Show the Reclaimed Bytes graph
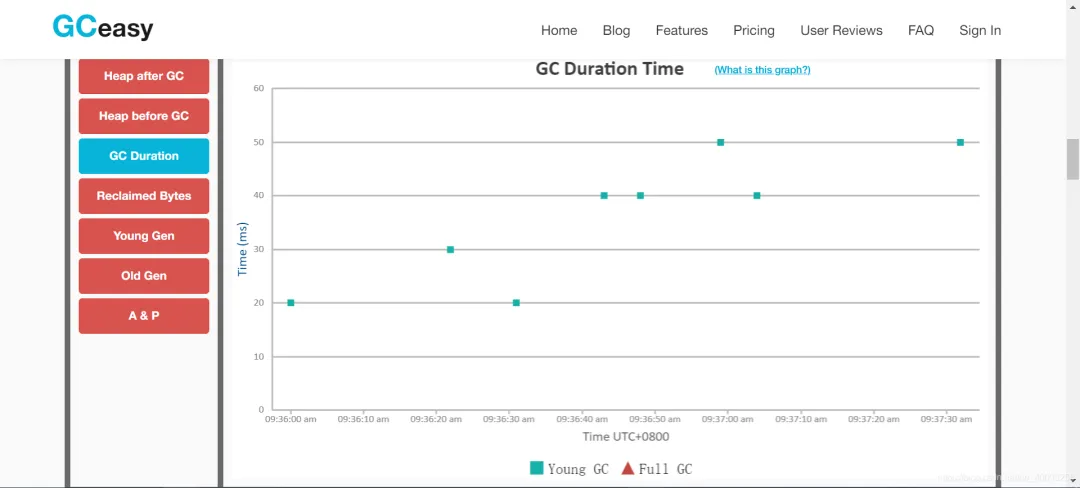This screenshot has width=1080, height=488. 144,196
